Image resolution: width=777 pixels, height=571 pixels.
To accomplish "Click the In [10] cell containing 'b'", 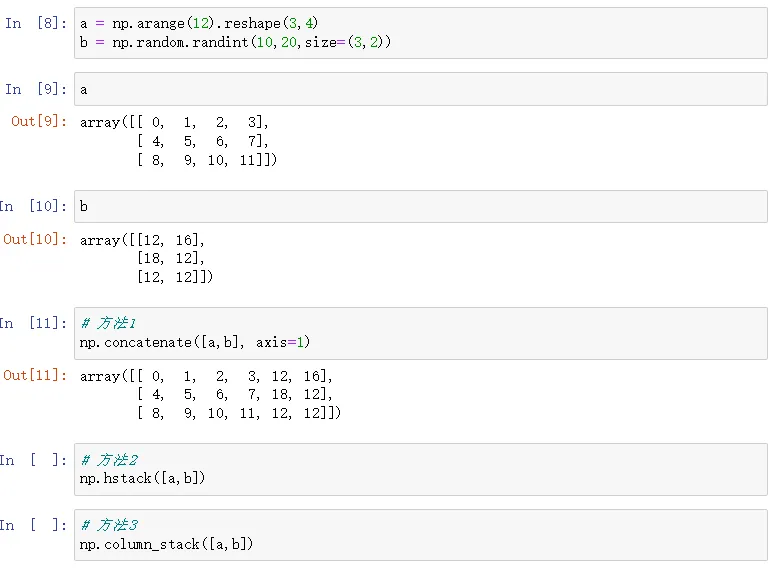I will point(420,206).
